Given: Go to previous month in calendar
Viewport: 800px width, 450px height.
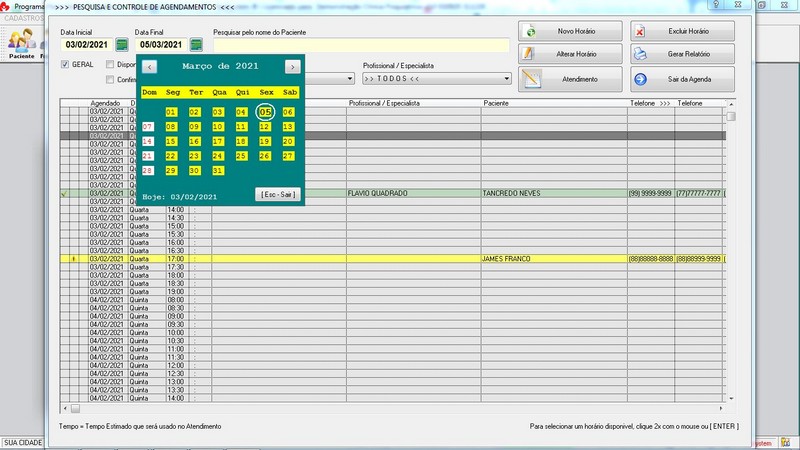Looking at the screenshot, I should [149, 67].
